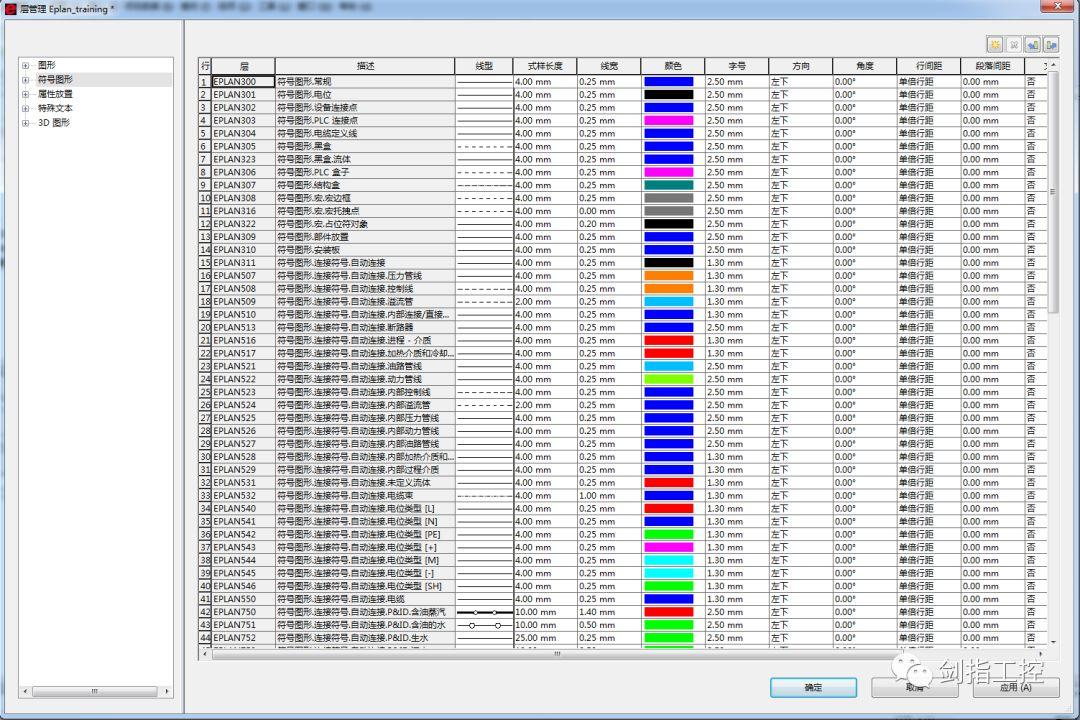
Task: Click the orange color swatch for EPLAN507
Action: (668, 276)
